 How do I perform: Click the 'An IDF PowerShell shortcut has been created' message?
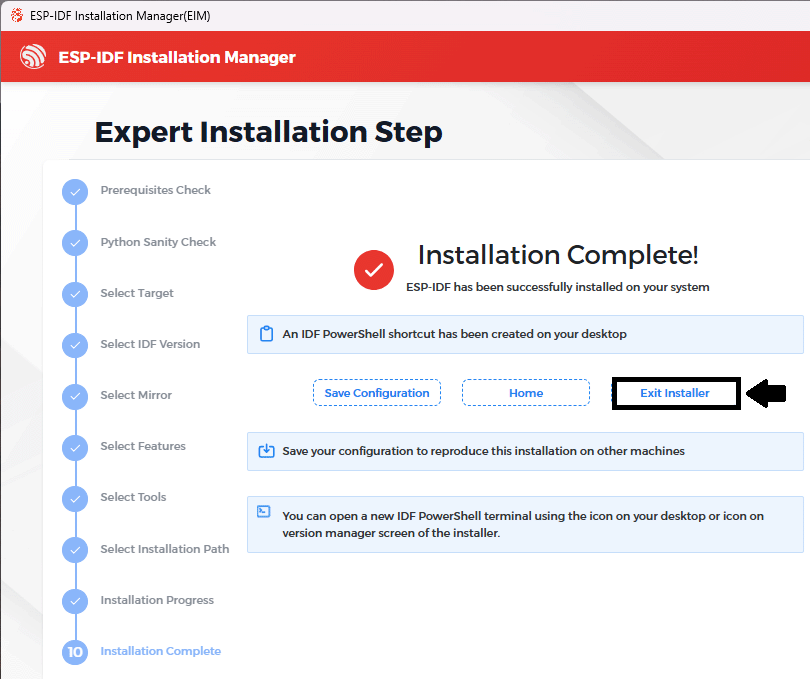pyautogui.click(x=455, y=334)
